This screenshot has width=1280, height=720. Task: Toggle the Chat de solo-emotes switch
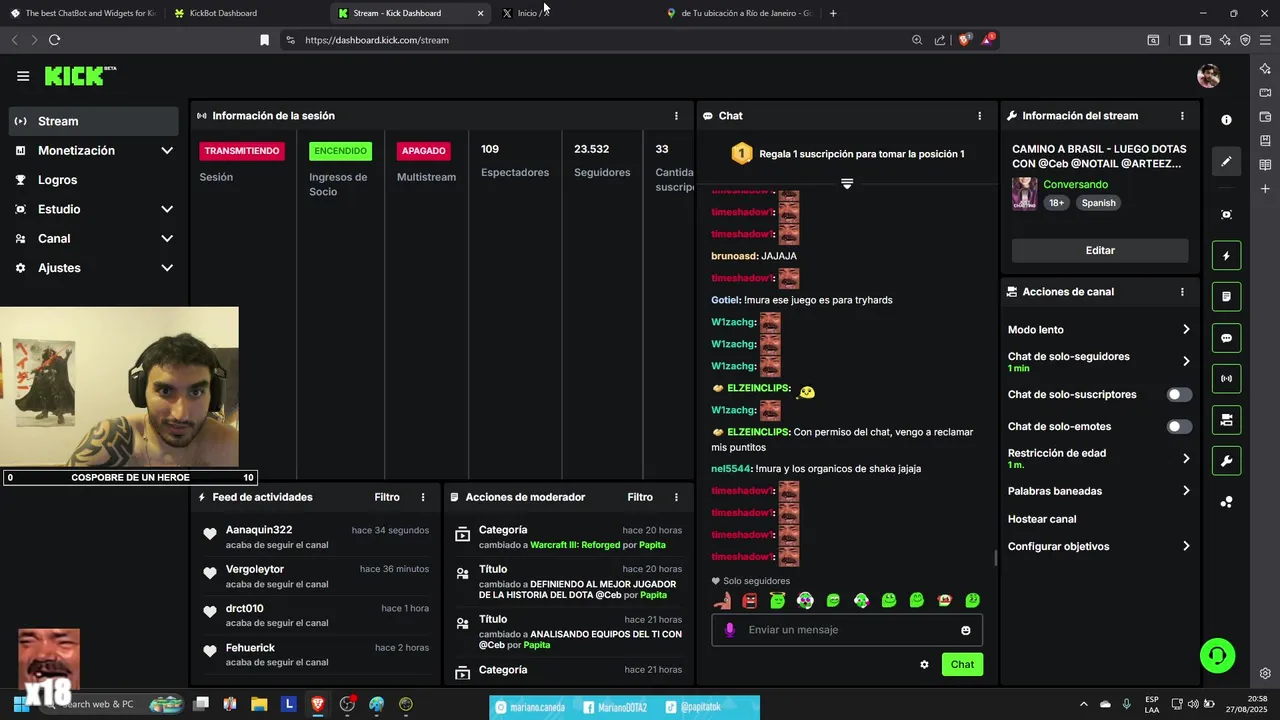[1179, 426]
